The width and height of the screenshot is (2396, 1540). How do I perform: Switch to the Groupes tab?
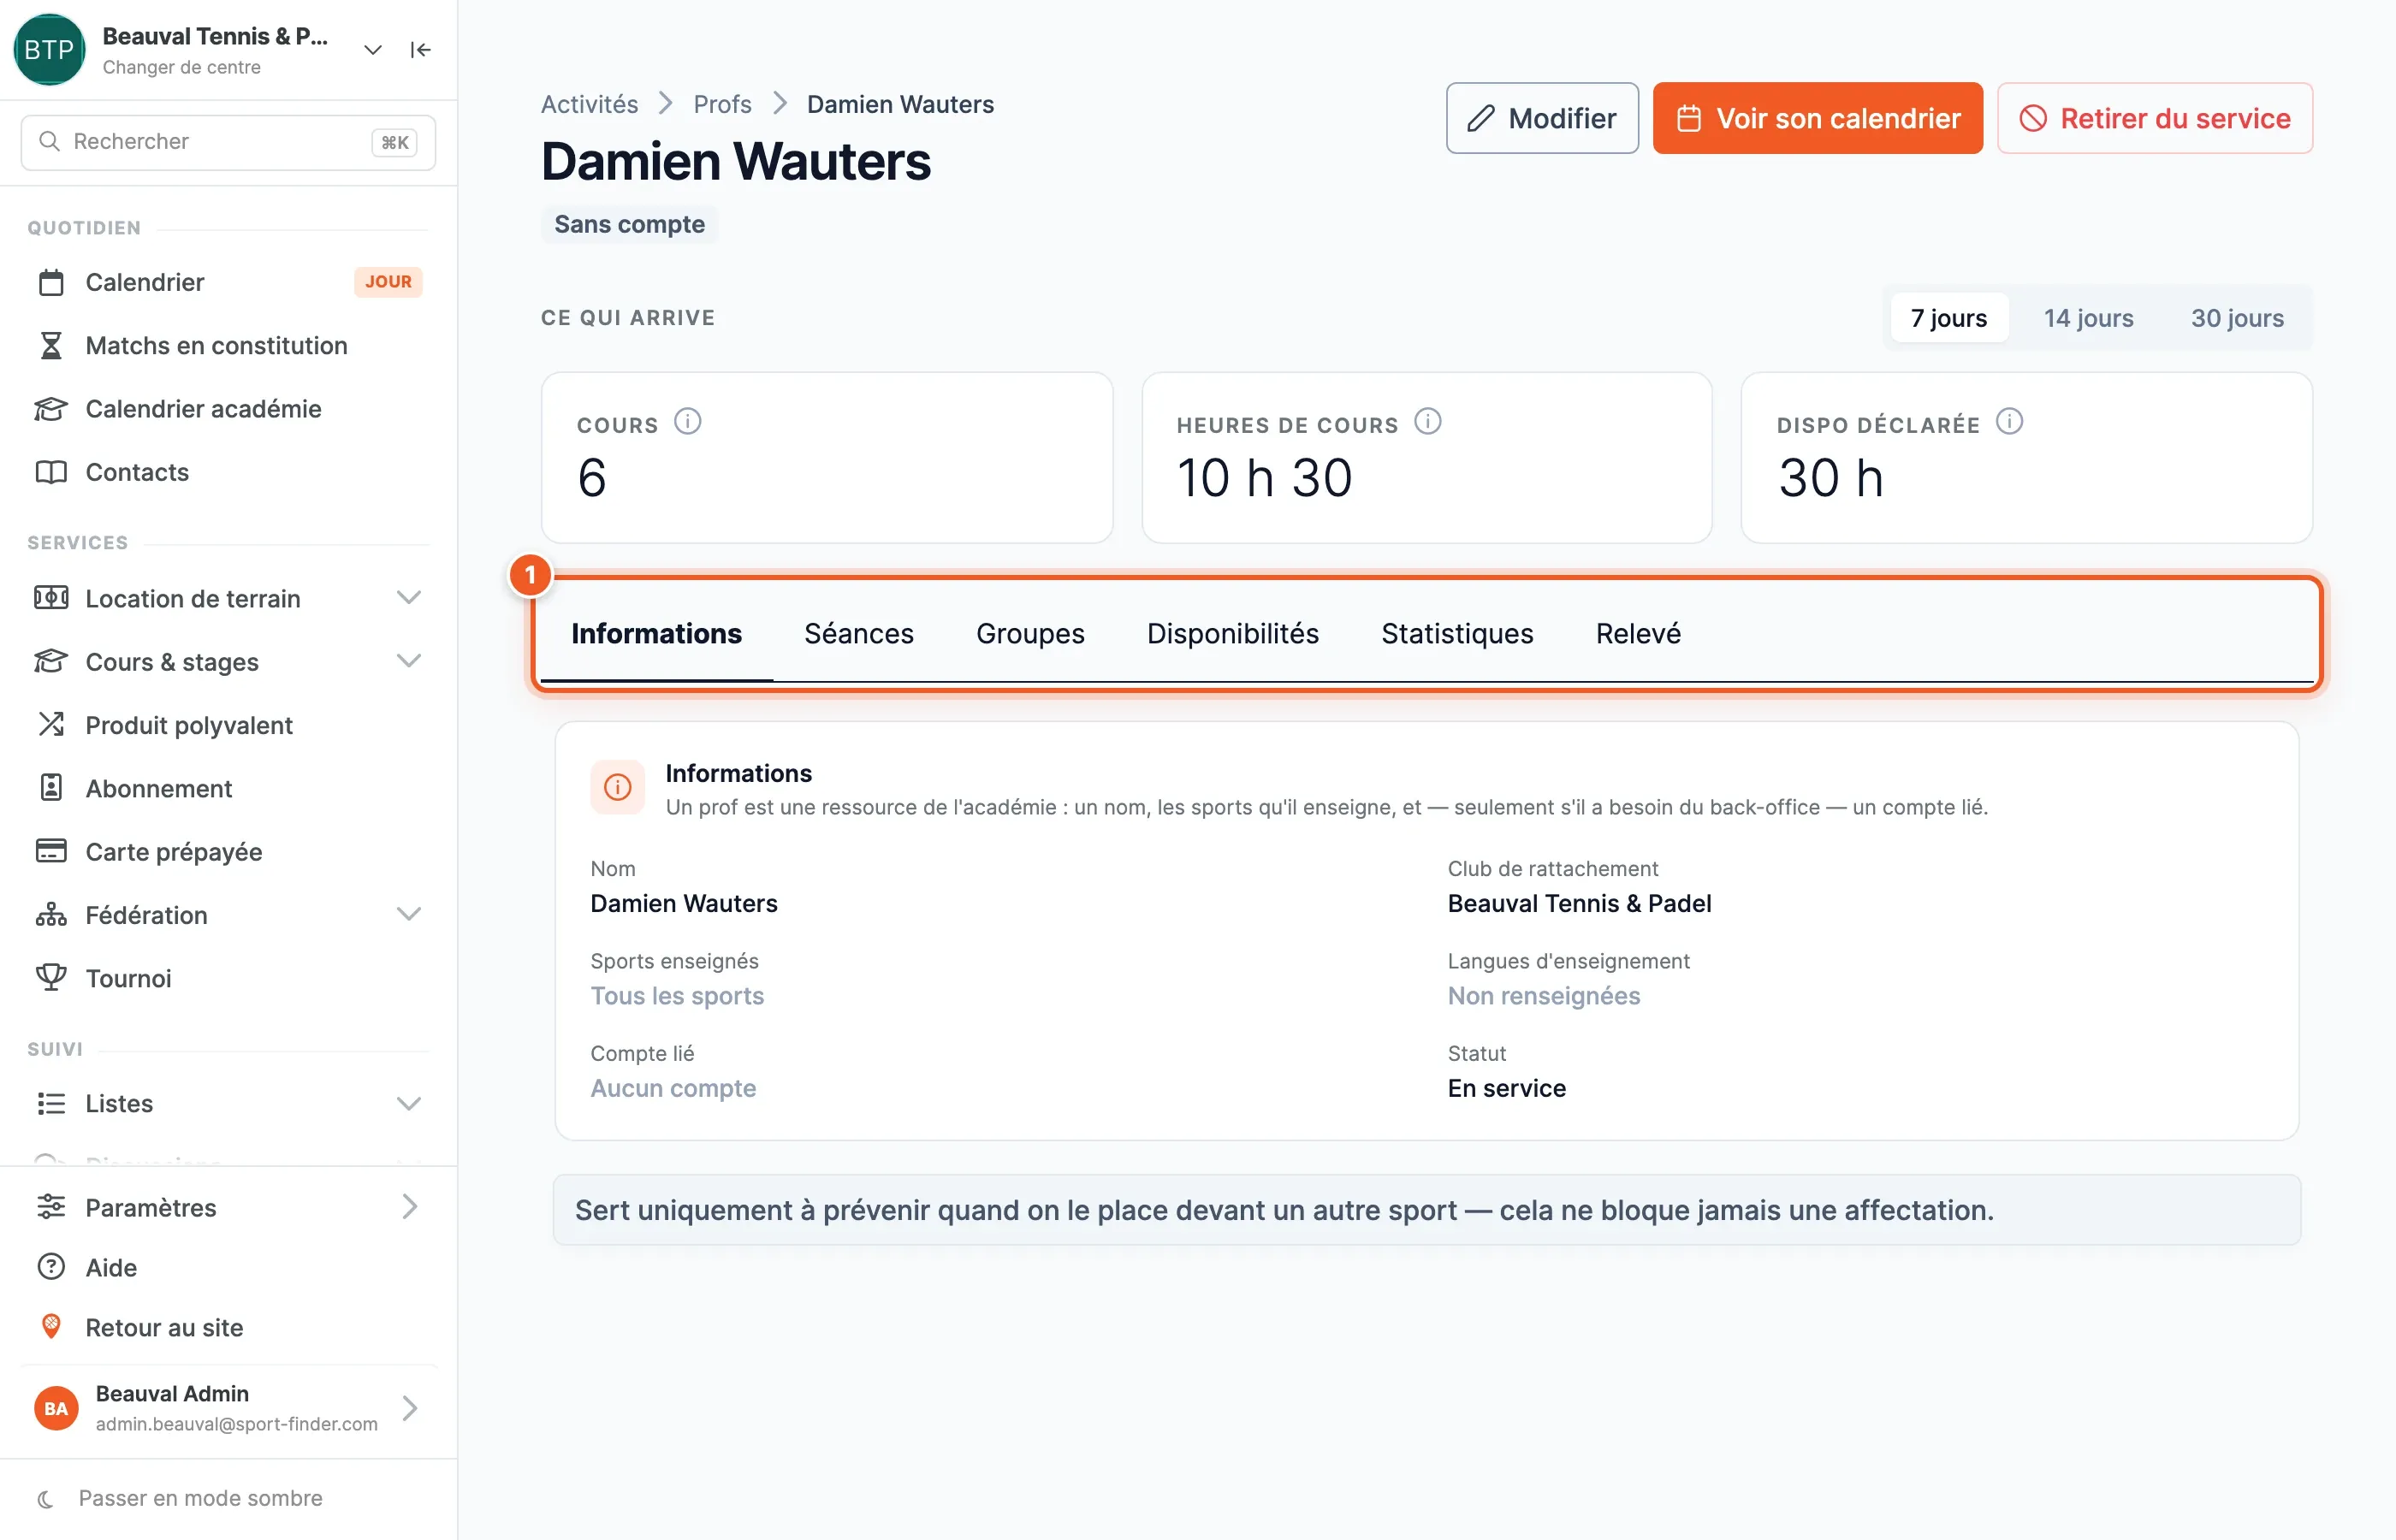pyautogui.click(x=1030, y=633)
